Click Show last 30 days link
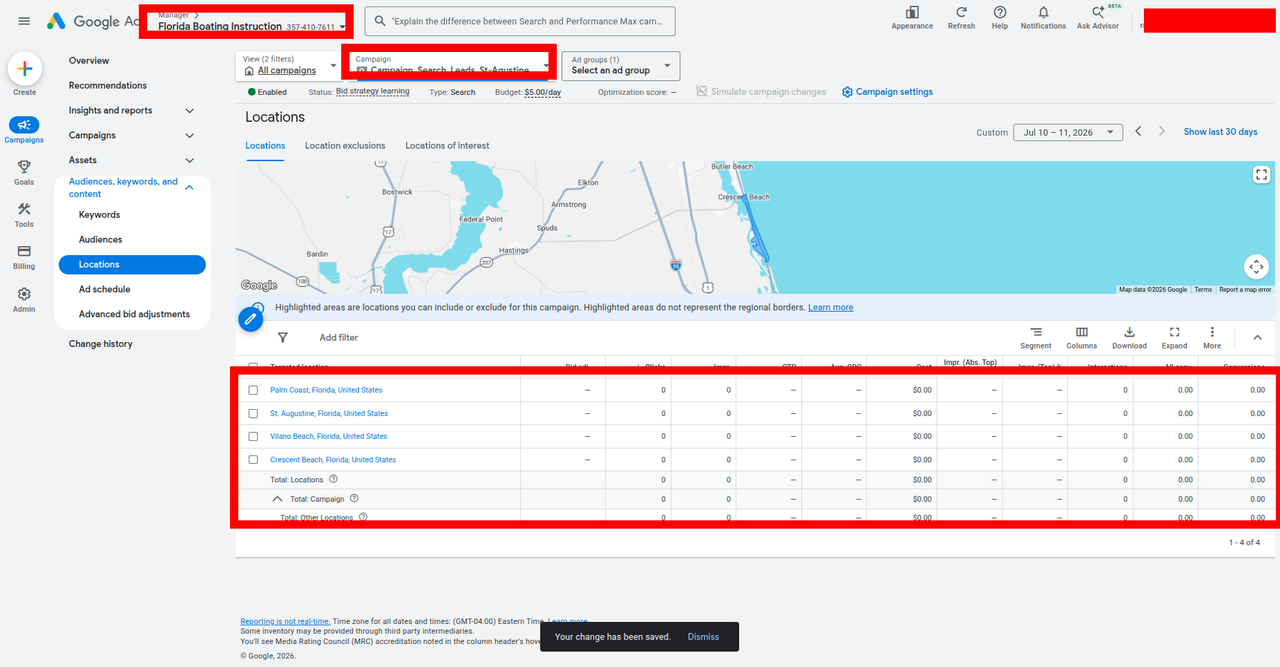1280x667 pixels. pos(1221,132)
